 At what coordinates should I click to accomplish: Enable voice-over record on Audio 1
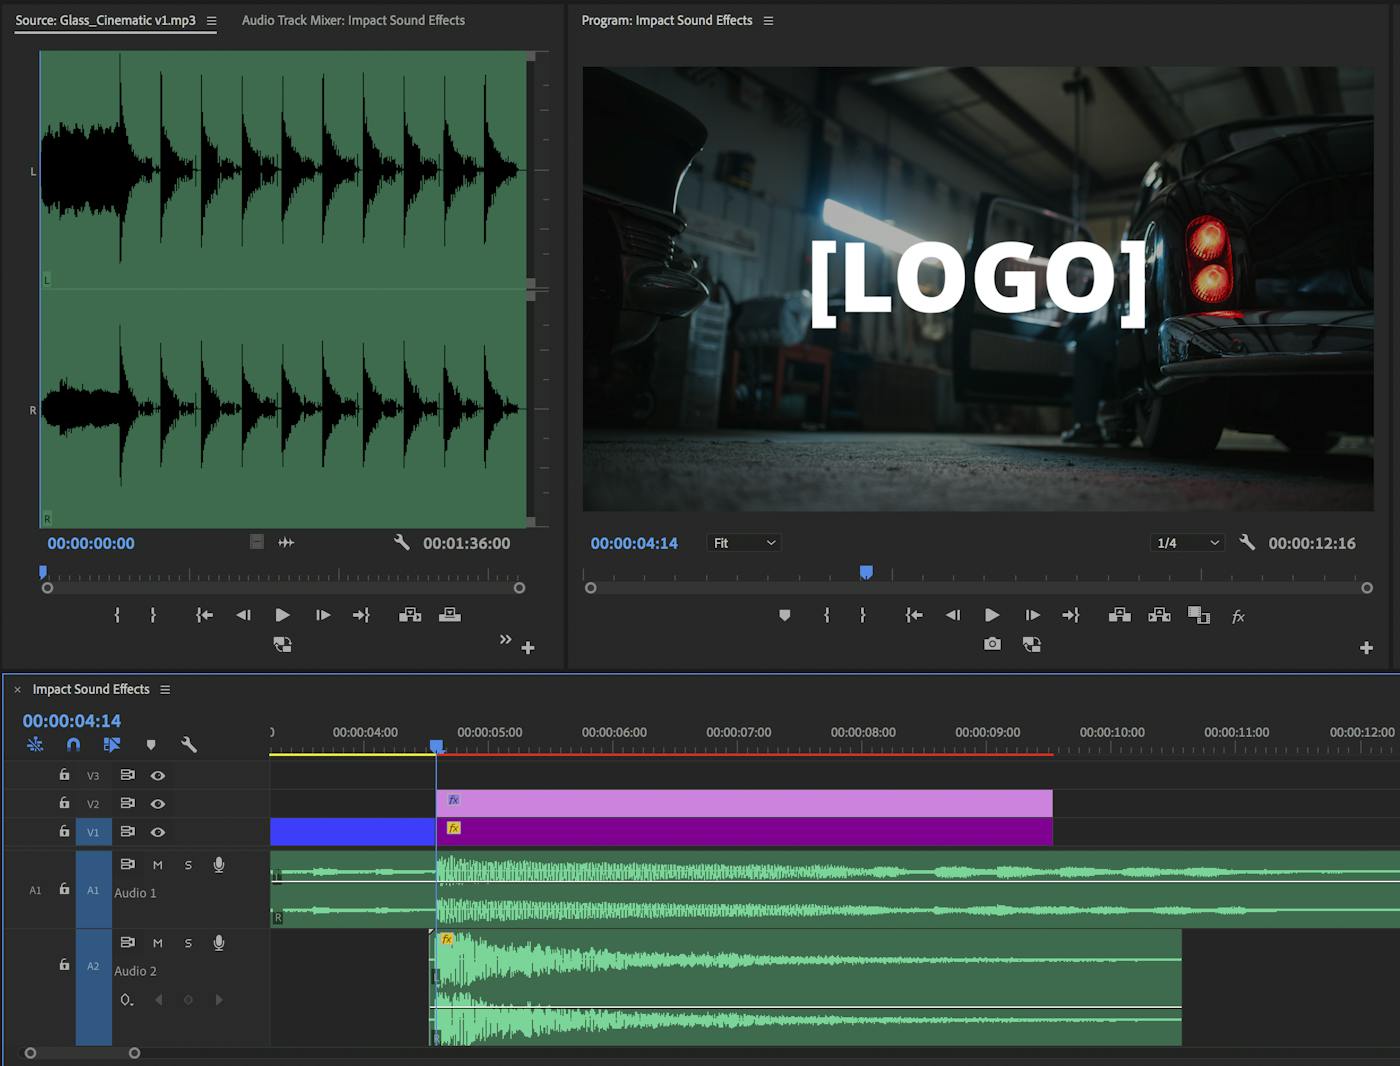219,865
